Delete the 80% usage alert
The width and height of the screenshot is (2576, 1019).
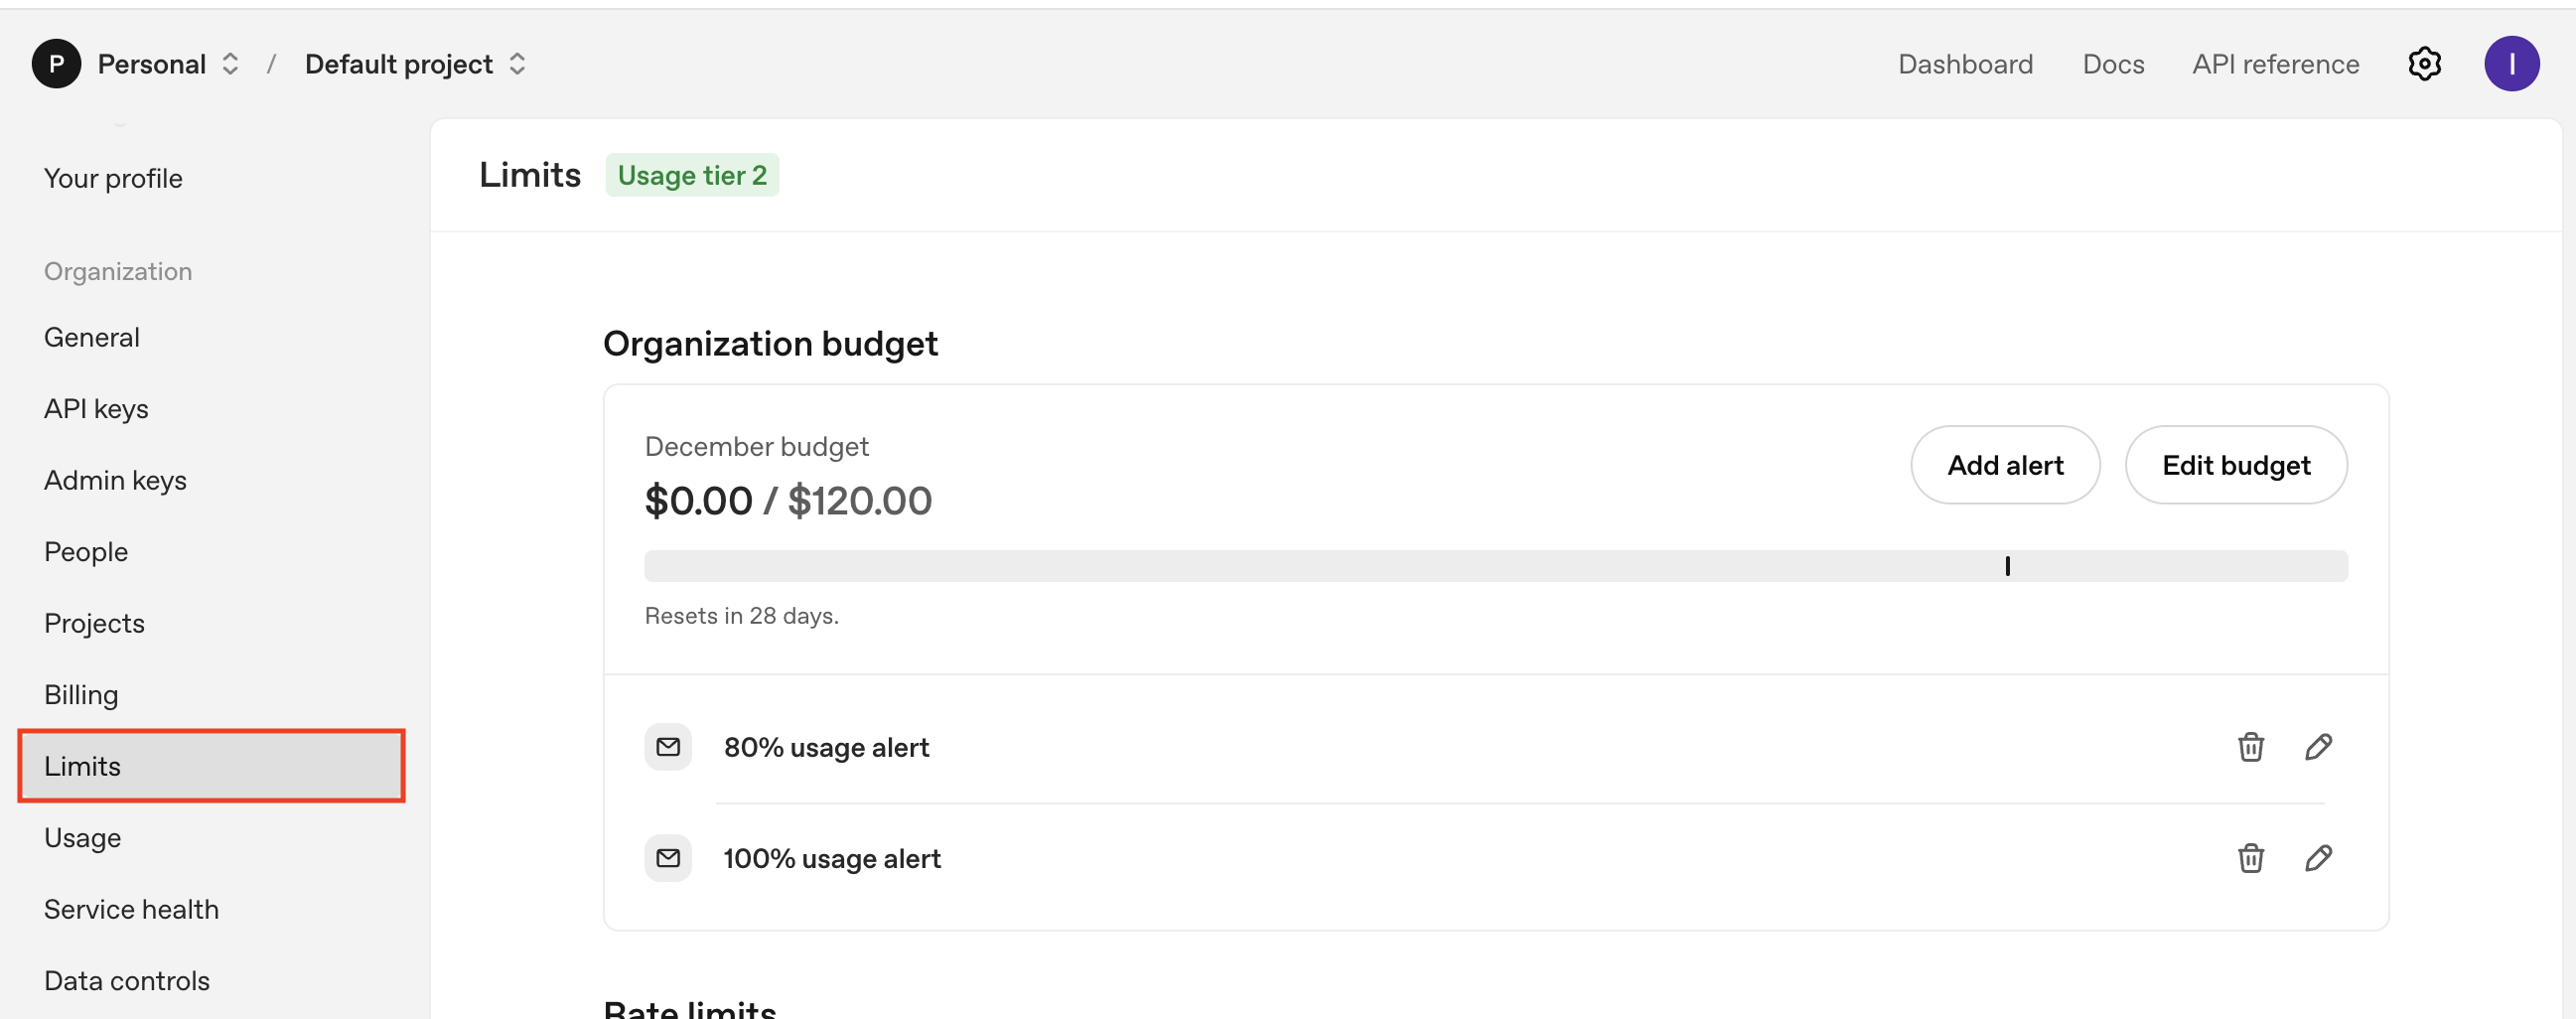[2250, 747]
